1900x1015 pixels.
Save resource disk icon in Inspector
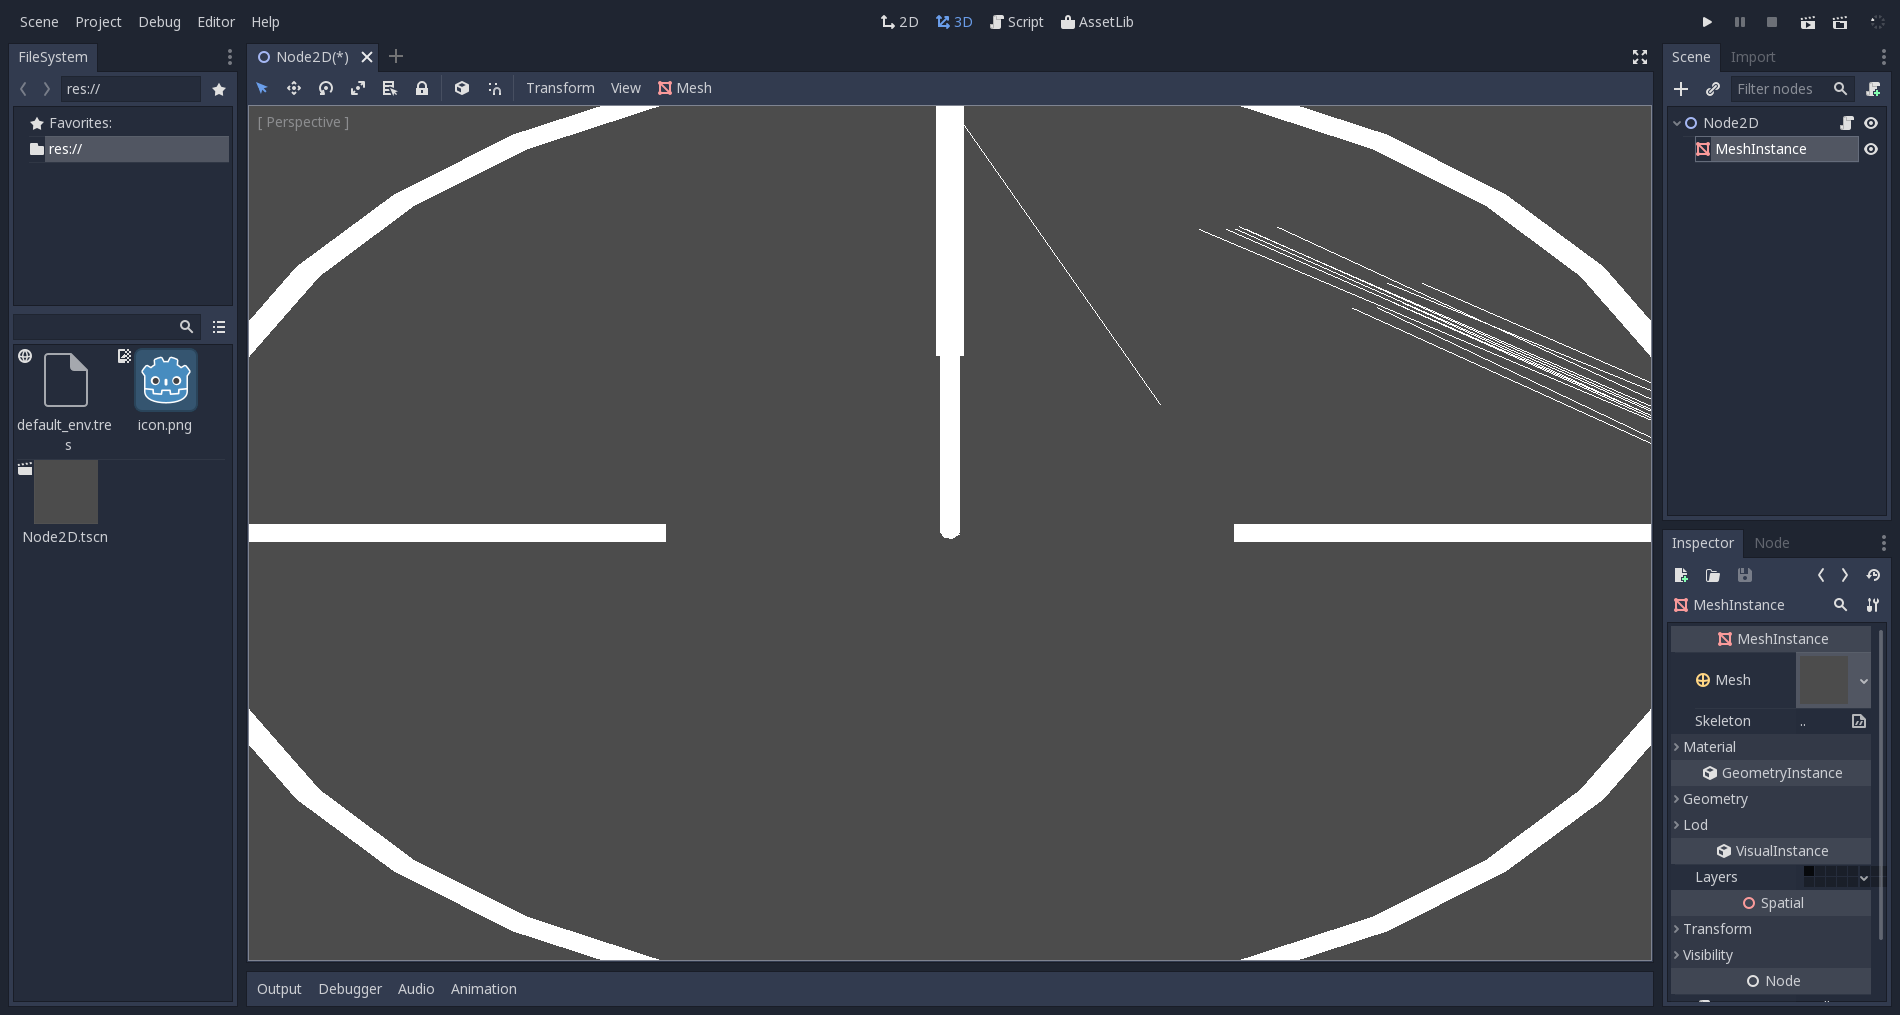point(1745,575)
